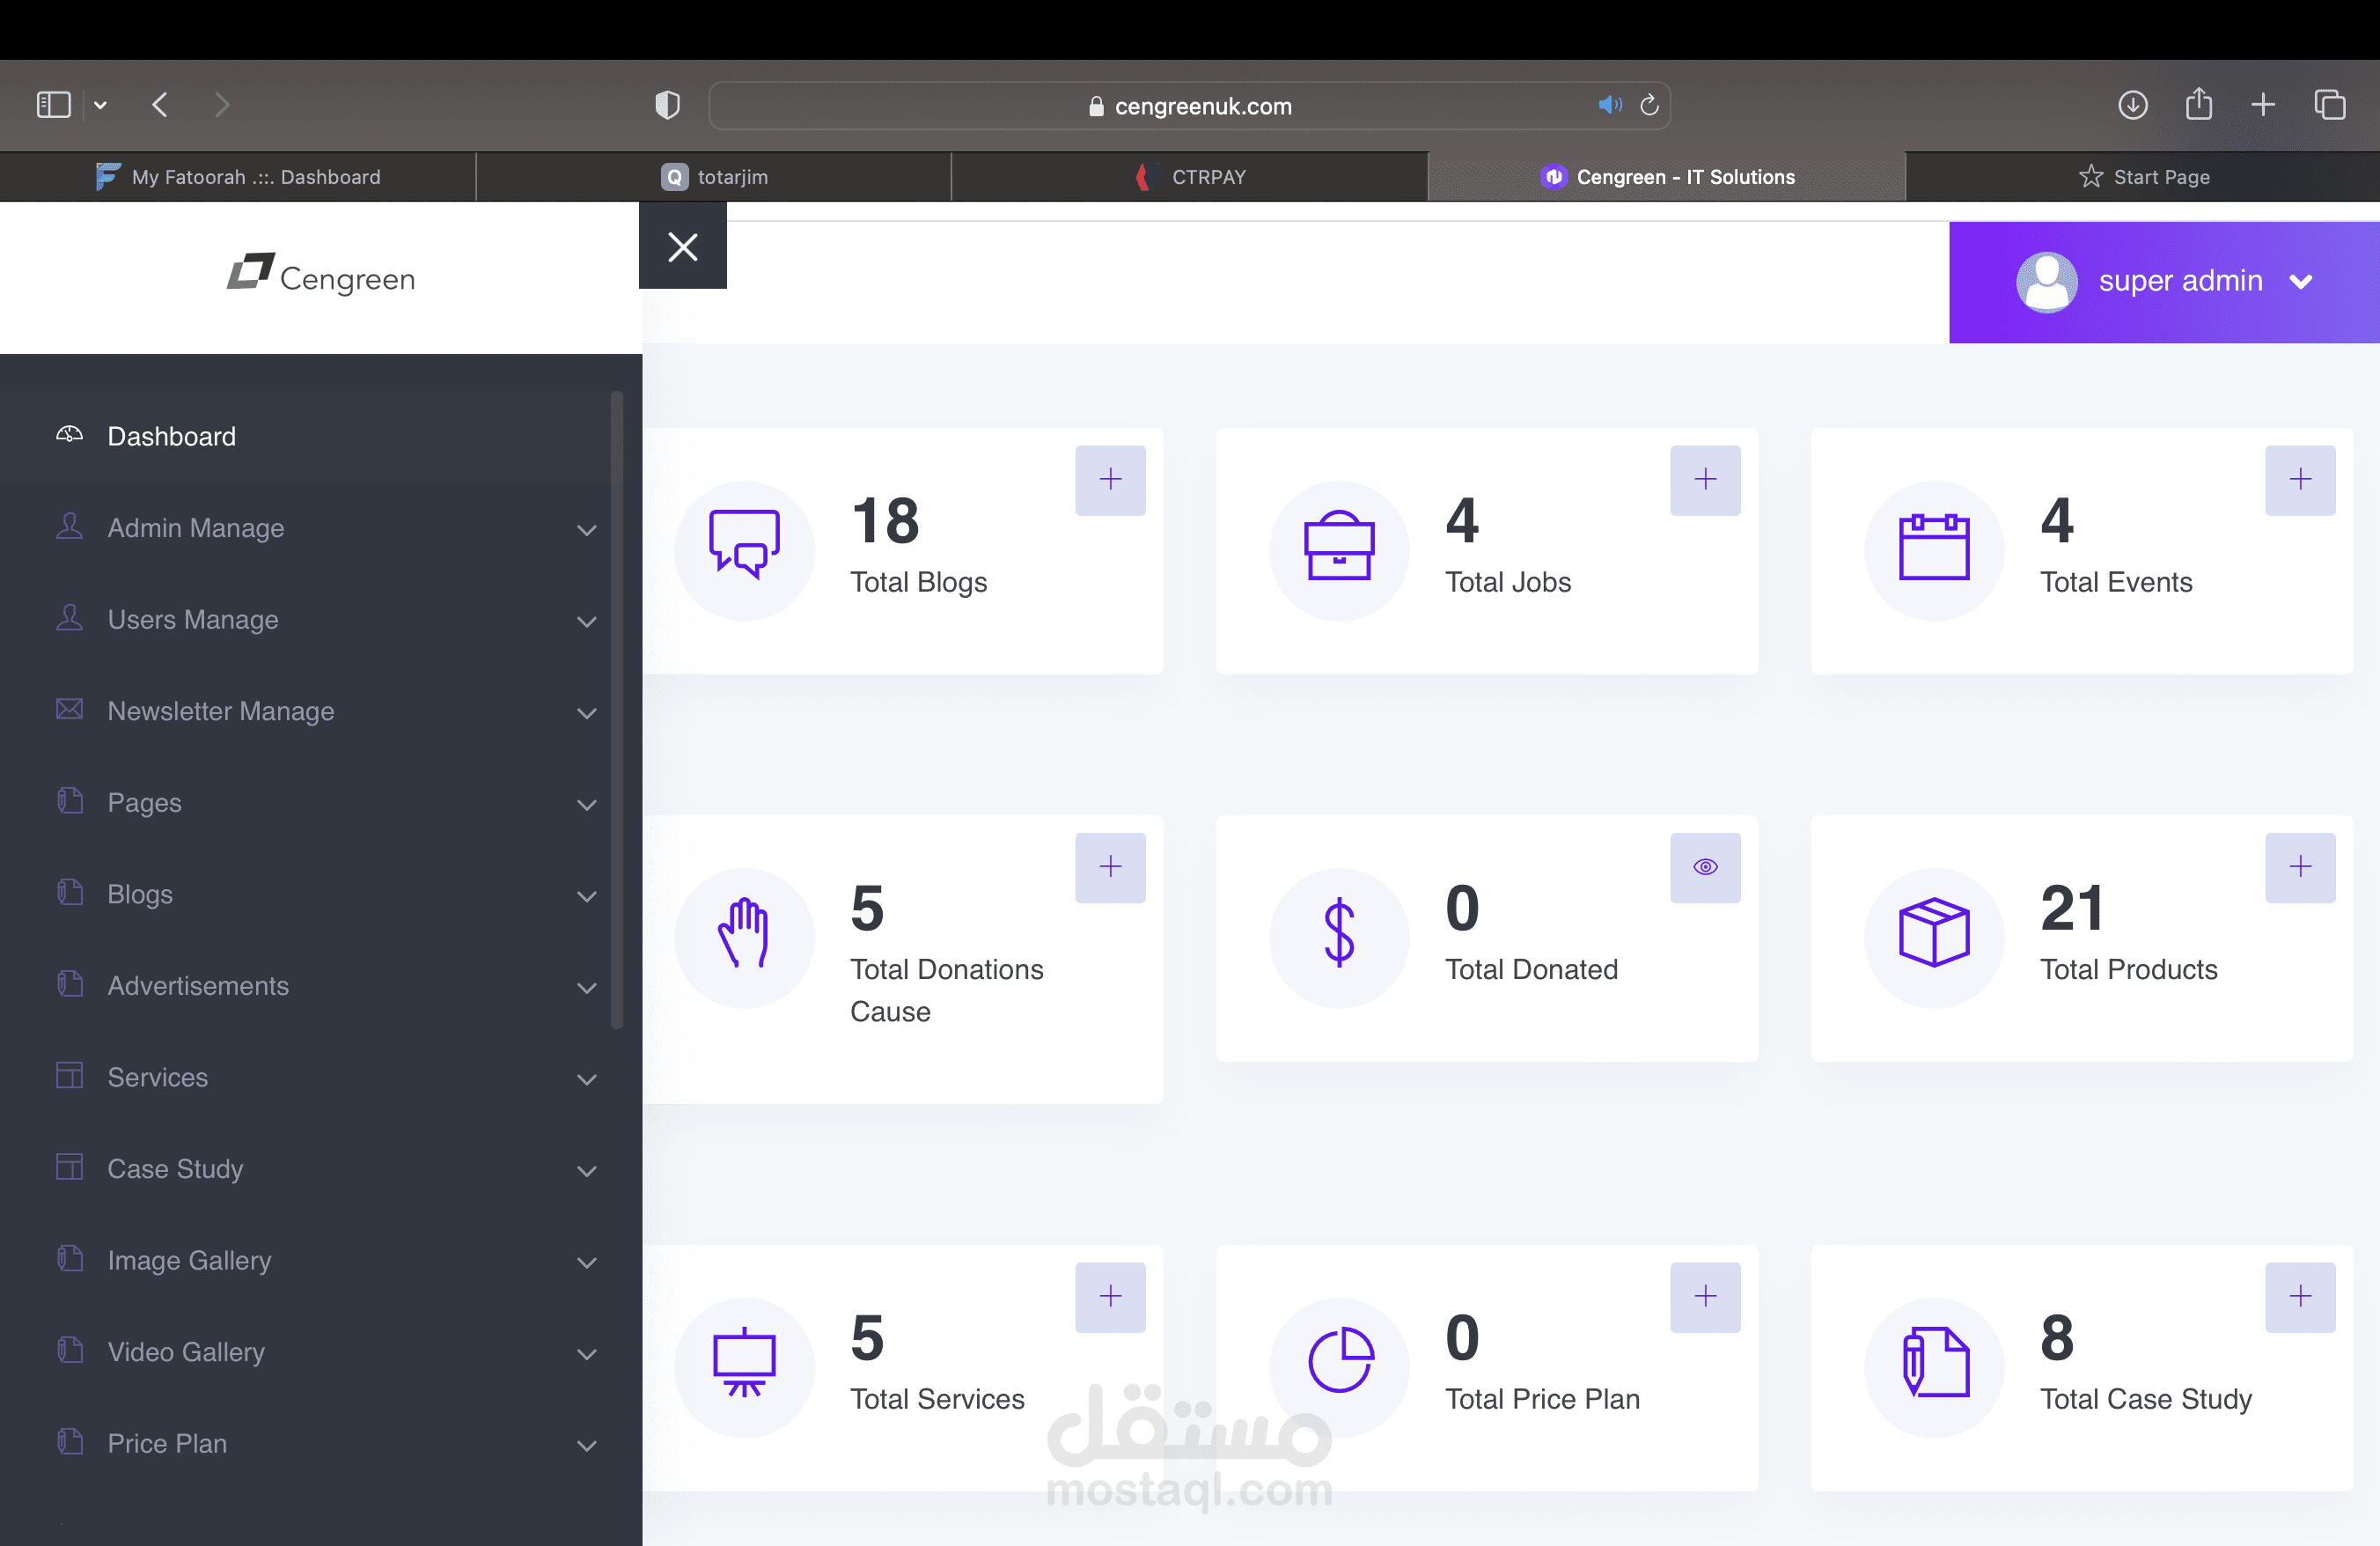Screen dimensions: 2380x1546
Task: Add a price plan with plus button
Action: click(1705, 1297)
